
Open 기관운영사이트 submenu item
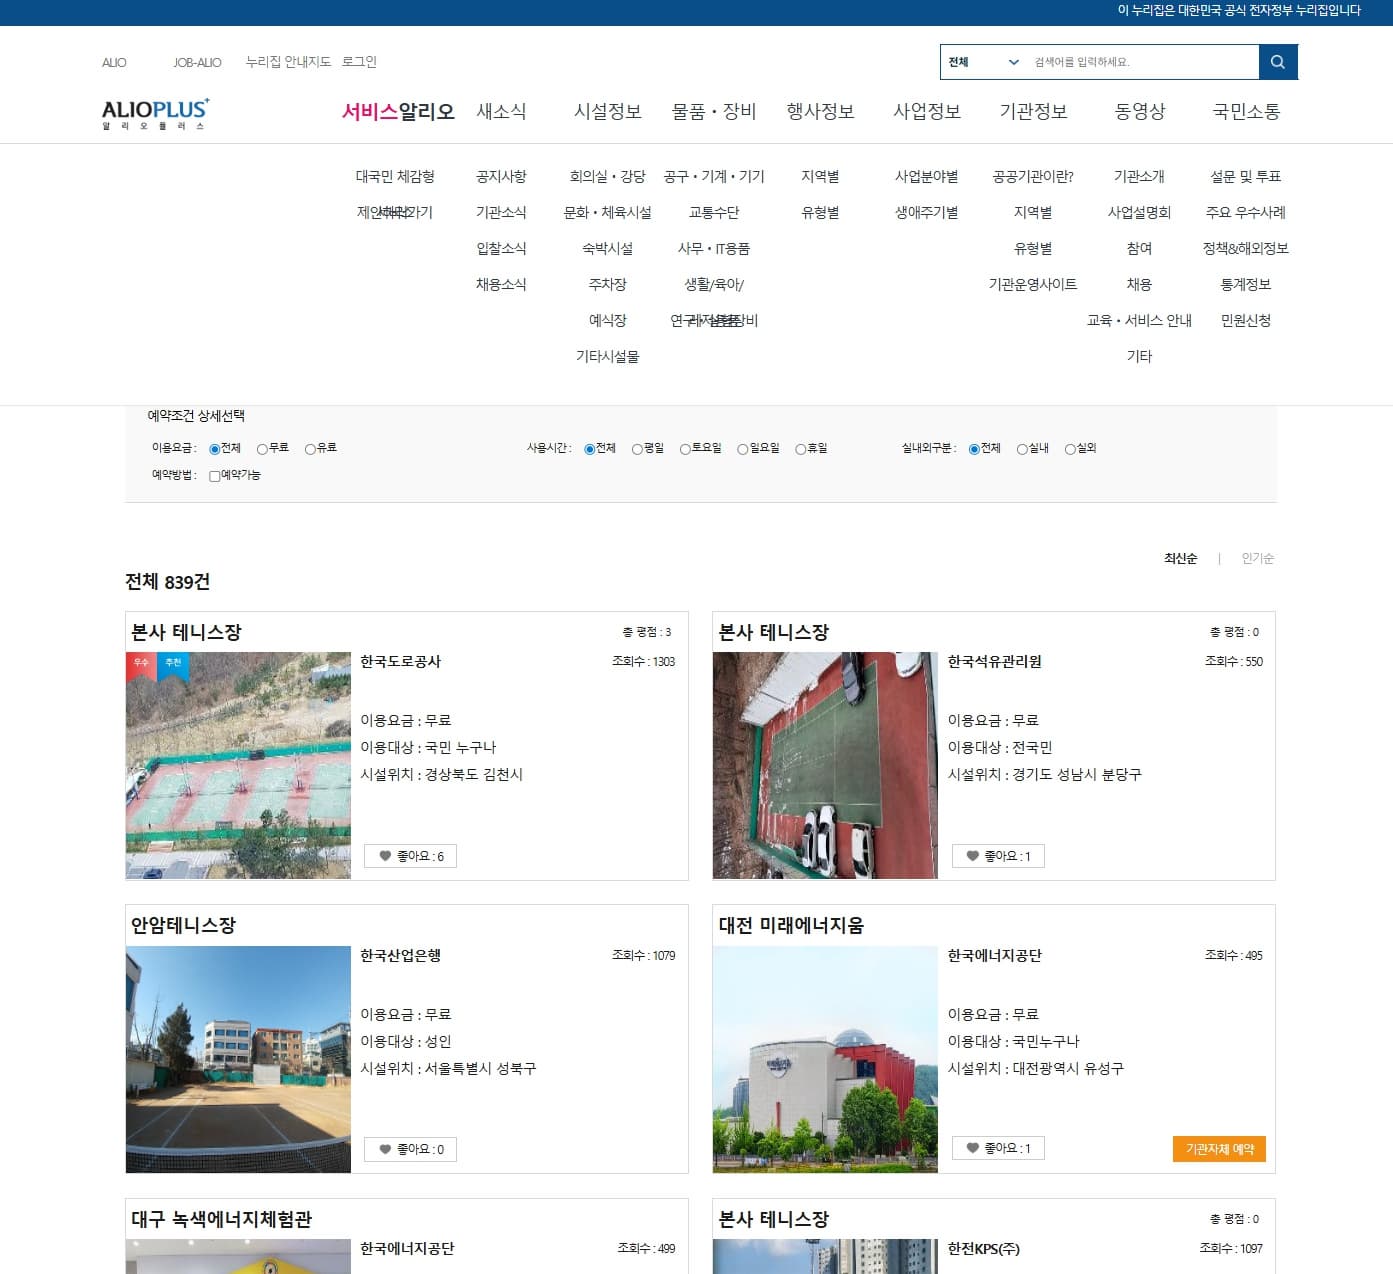click(x=1033, y=284)
